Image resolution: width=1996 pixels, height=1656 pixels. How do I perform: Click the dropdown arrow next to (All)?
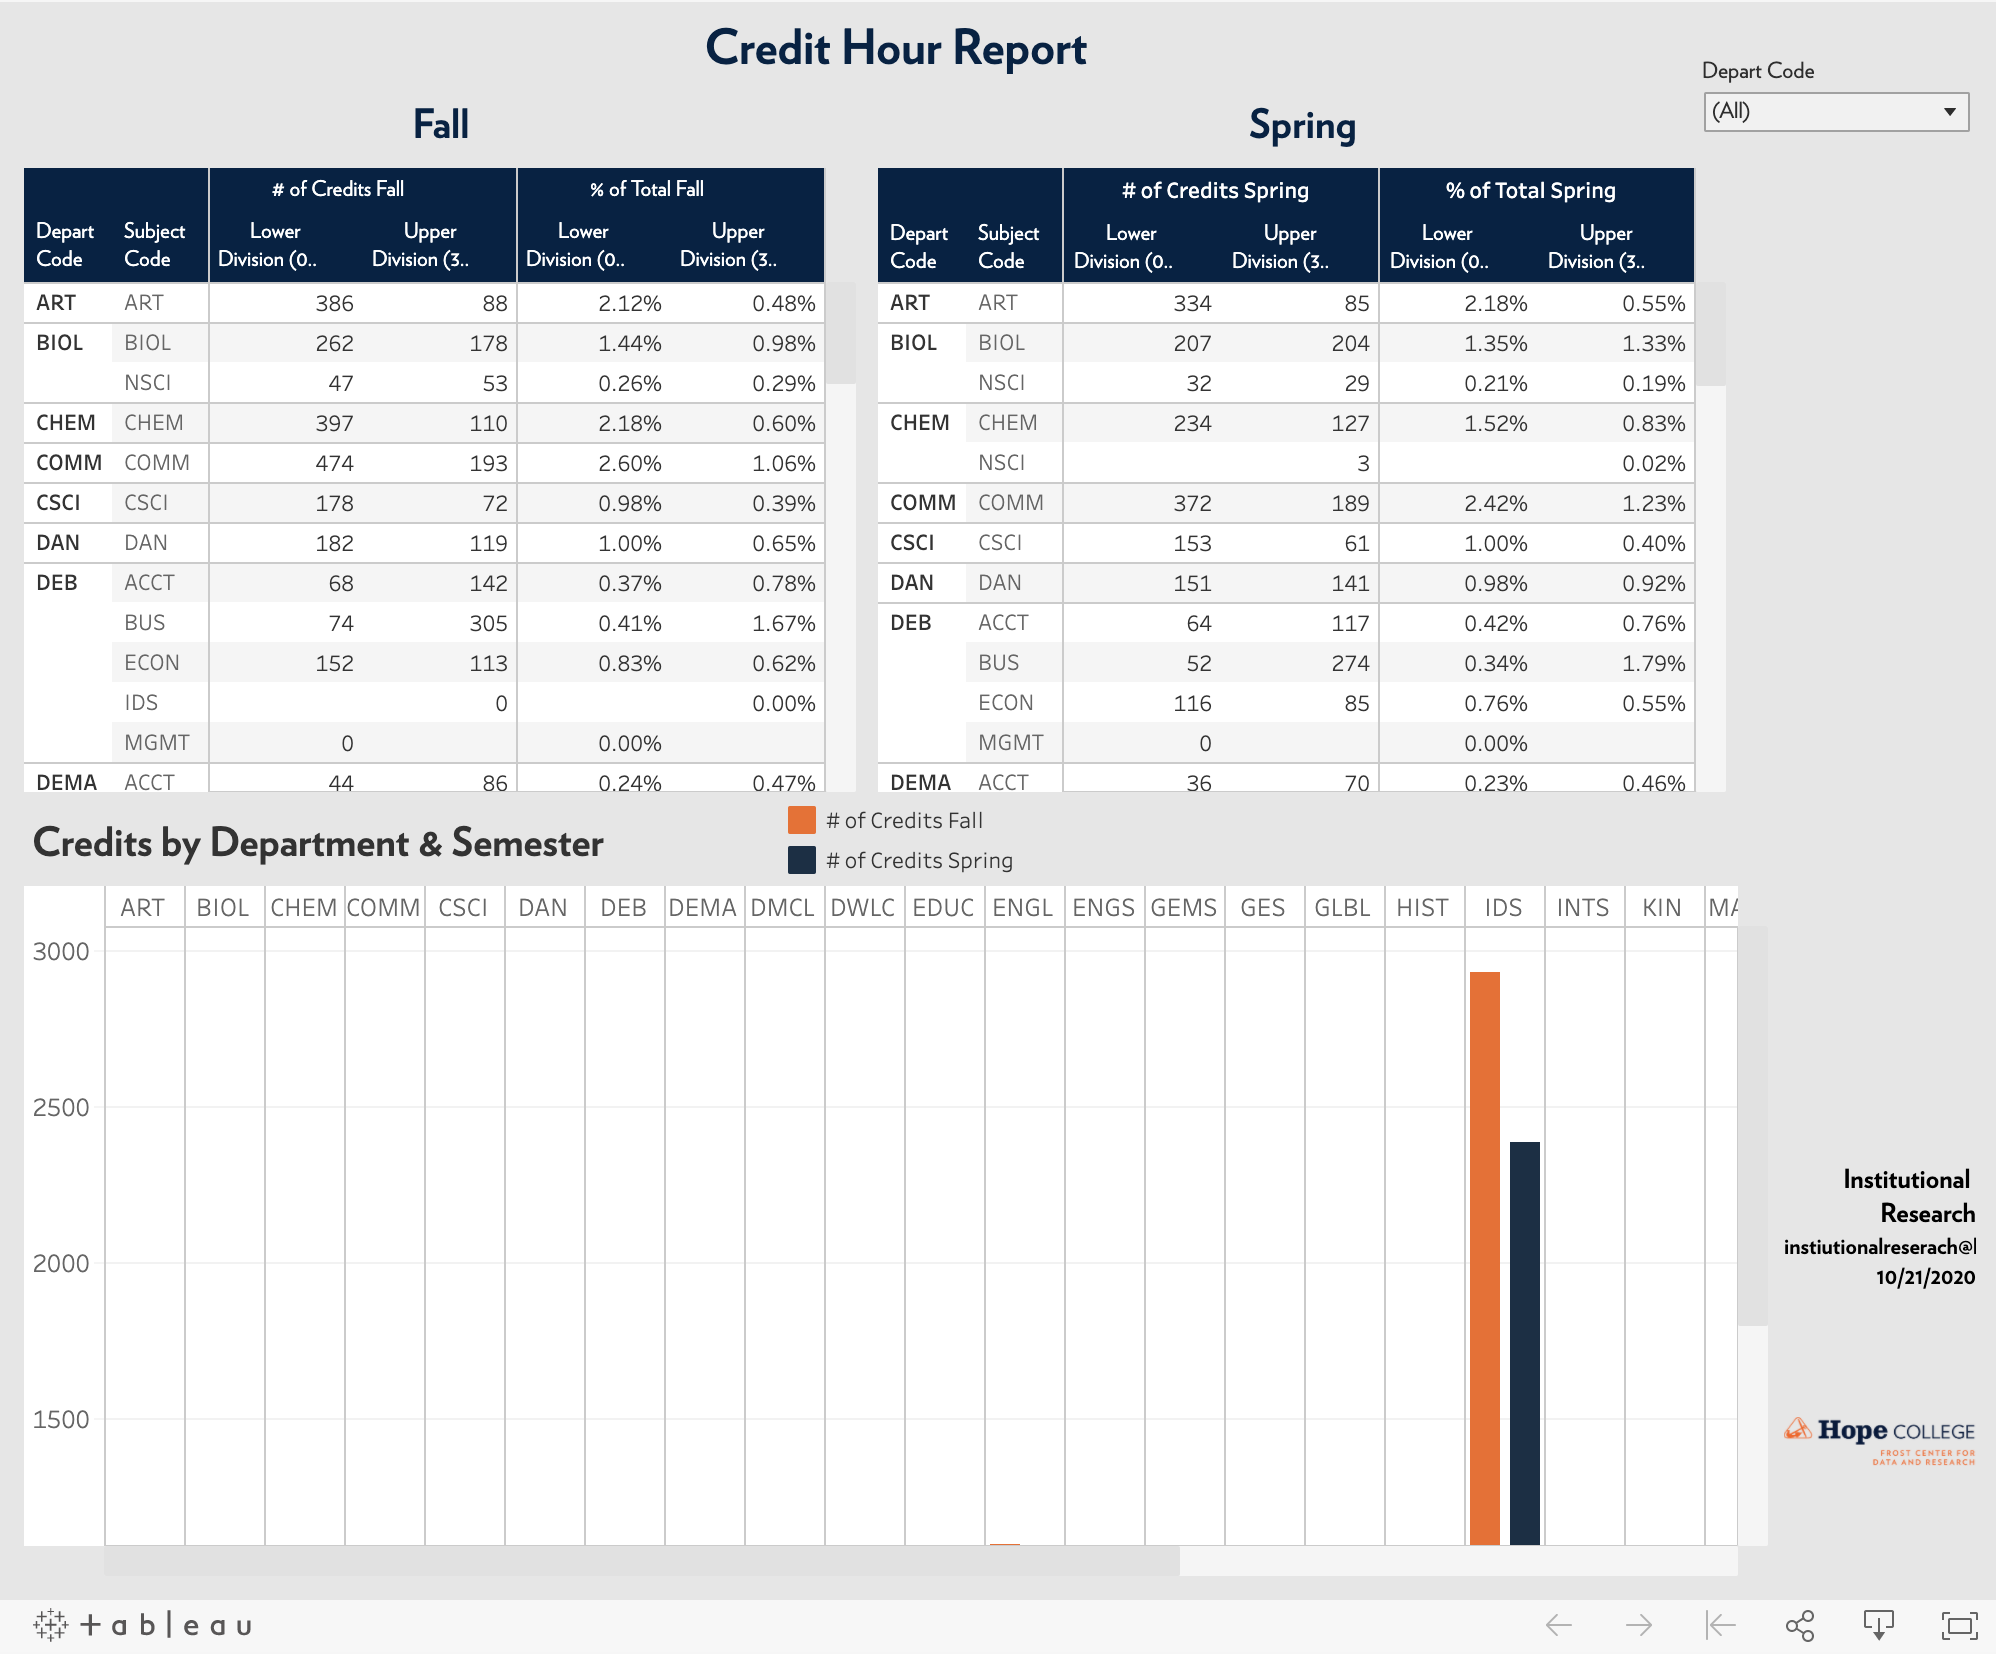coord(1949,112)
